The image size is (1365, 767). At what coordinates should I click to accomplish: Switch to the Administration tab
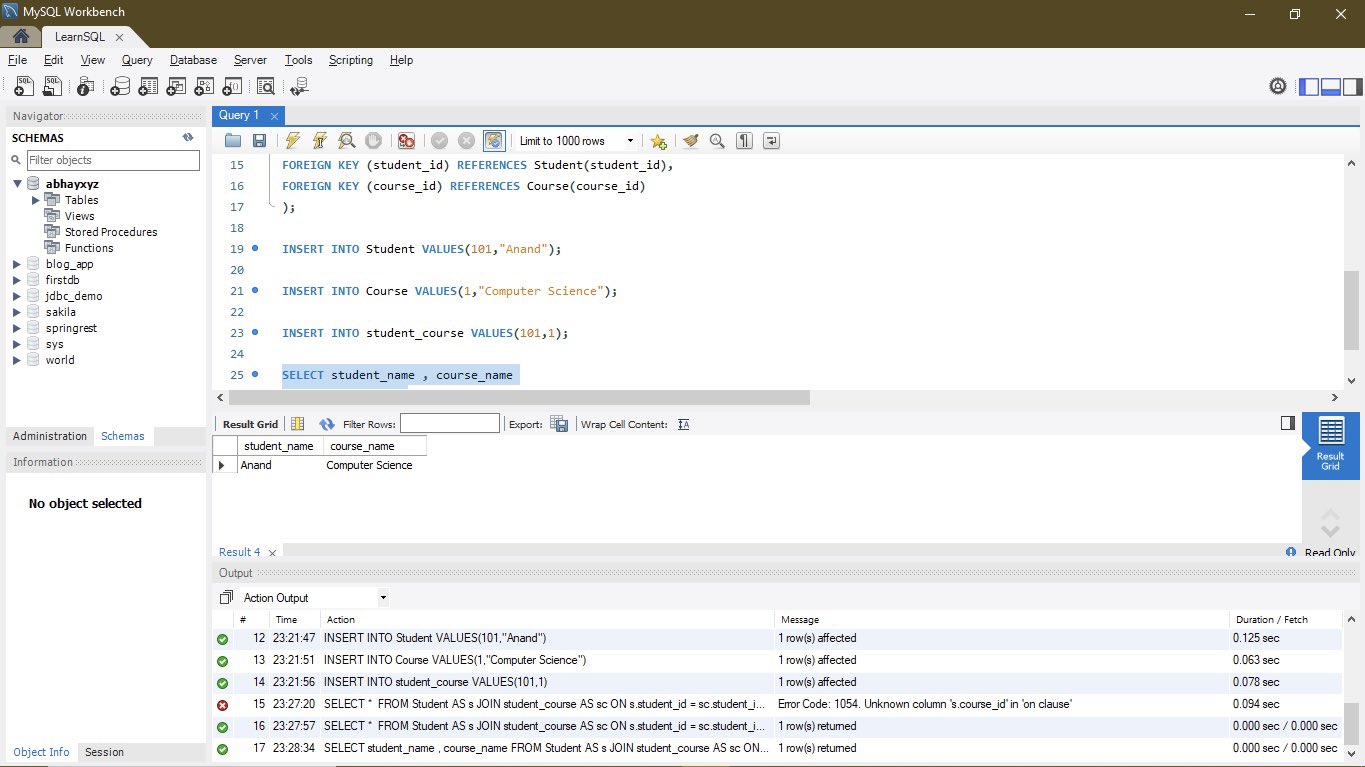(50, 436)
